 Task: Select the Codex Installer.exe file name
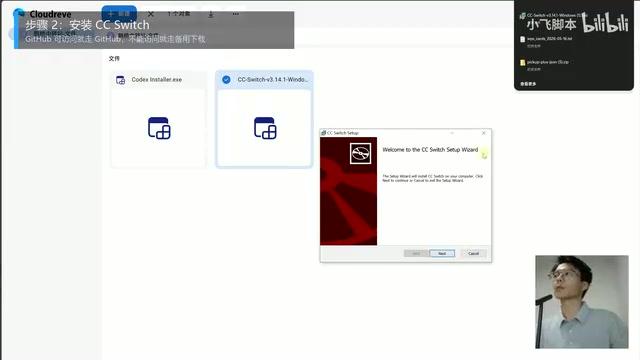click(x=157, y=80)
